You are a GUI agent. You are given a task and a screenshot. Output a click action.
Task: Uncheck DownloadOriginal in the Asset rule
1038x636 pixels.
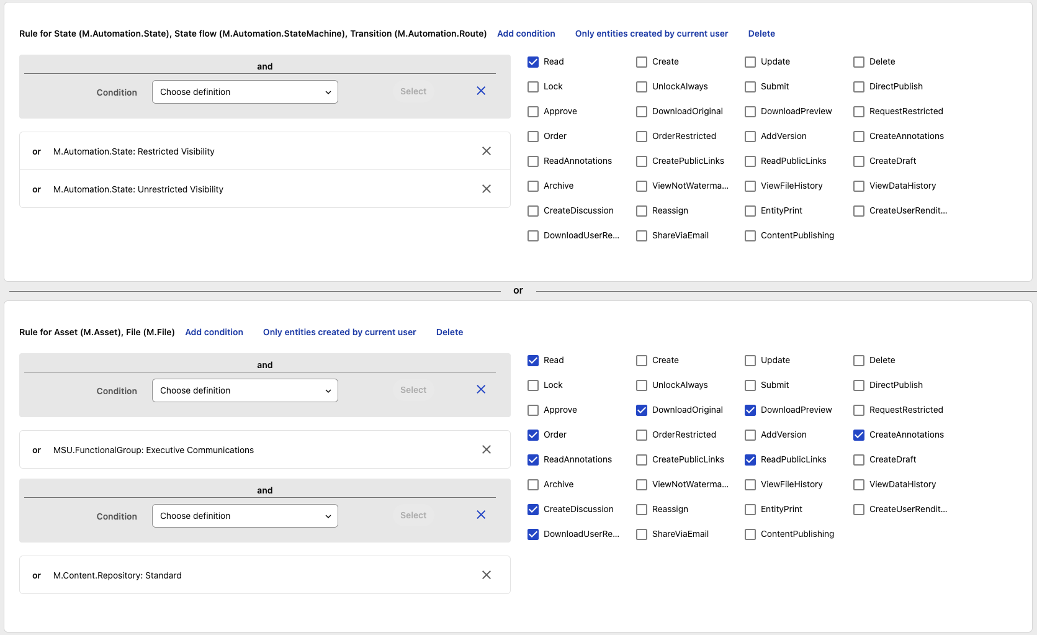pyautogui.click(x=642, y=410)
